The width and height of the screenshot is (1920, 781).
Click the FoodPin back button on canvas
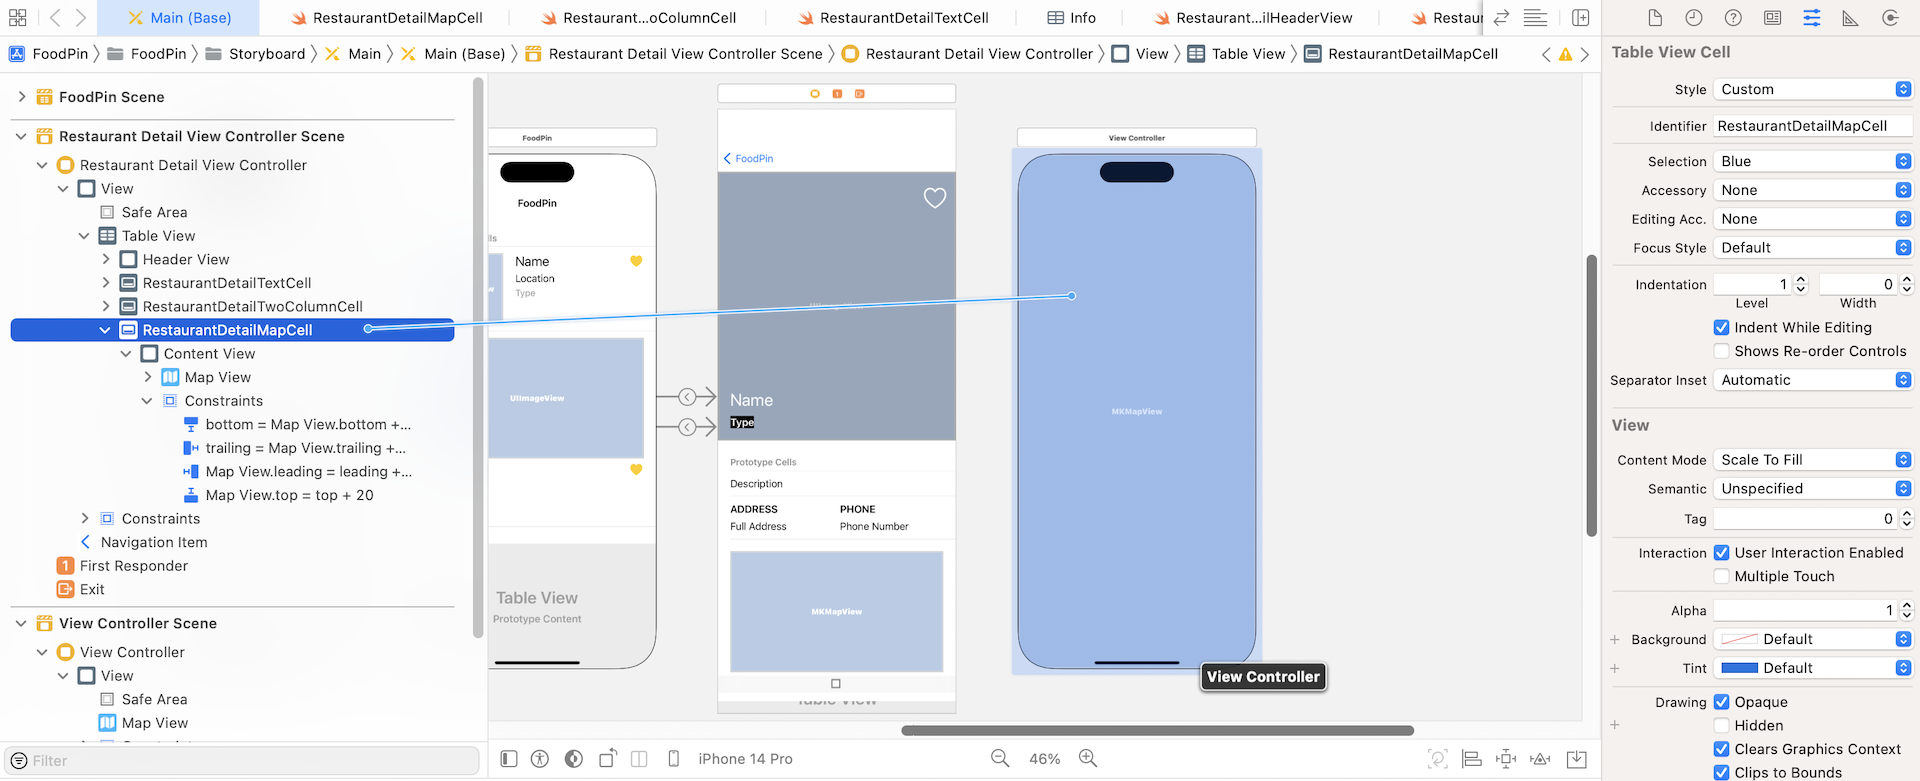click(748, 158)
